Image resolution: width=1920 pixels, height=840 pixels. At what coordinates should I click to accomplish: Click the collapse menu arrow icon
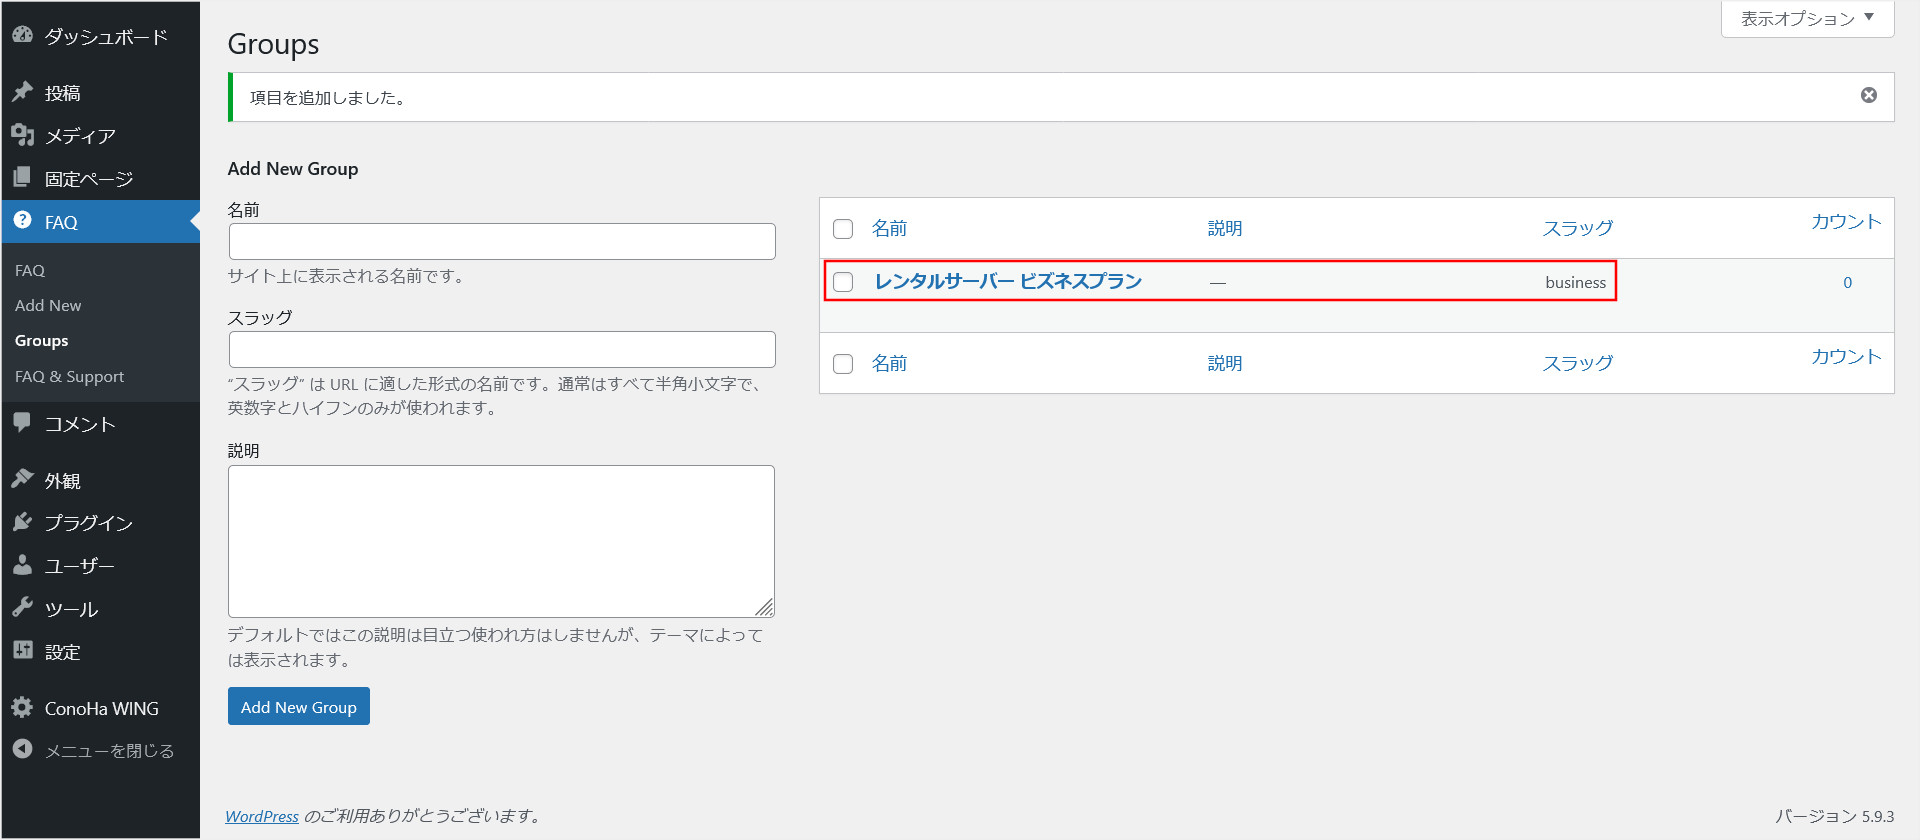click(x=22, y=749)
